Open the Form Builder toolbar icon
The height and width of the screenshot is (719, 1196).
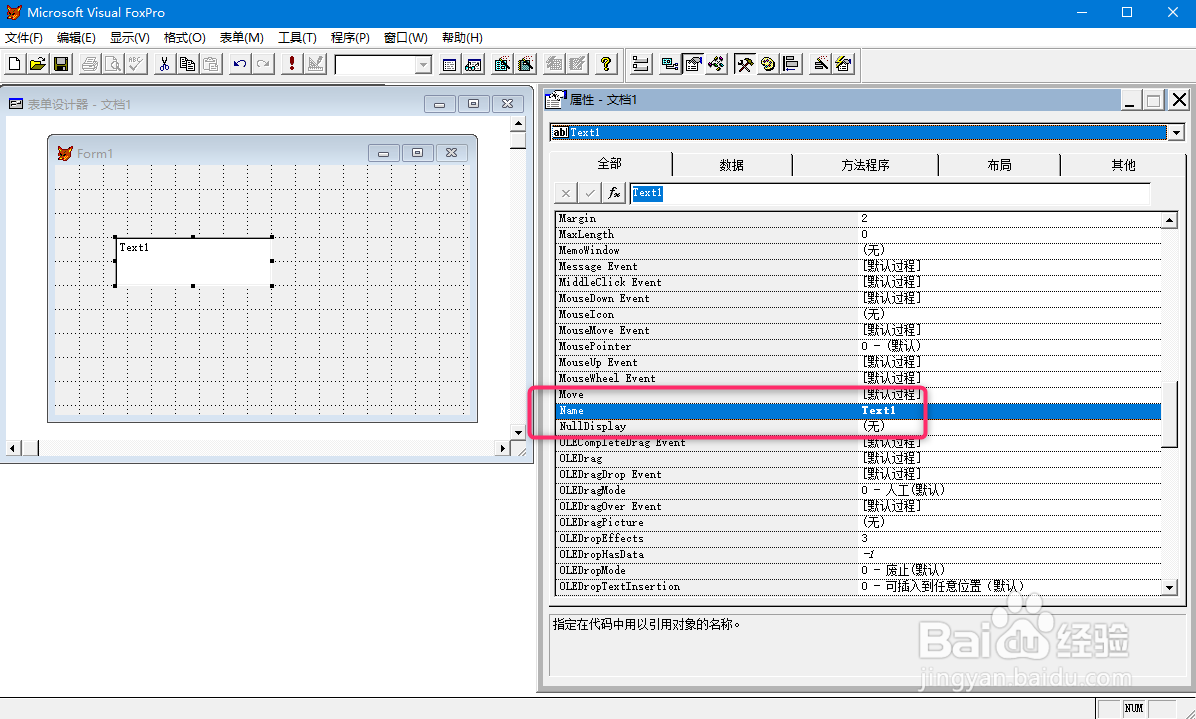tap(820, 65)
